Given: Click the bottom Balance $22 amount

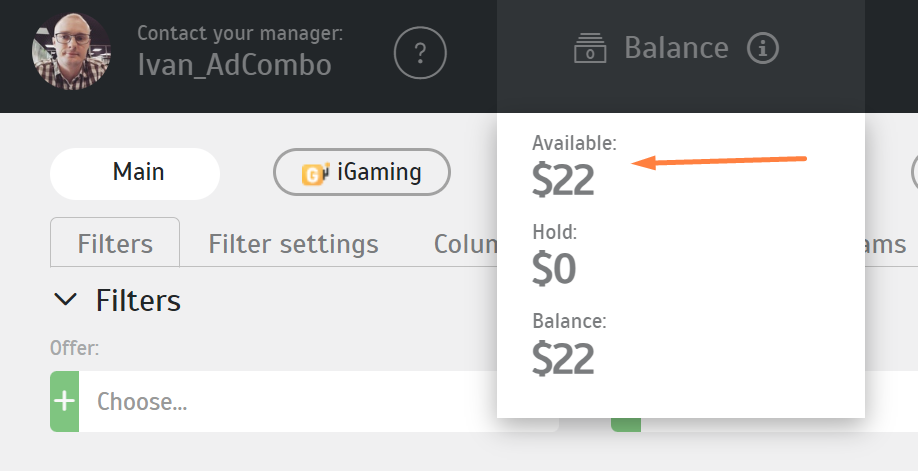Looking at the screenshot, I should pyautogui.click(x=563, y=359).
